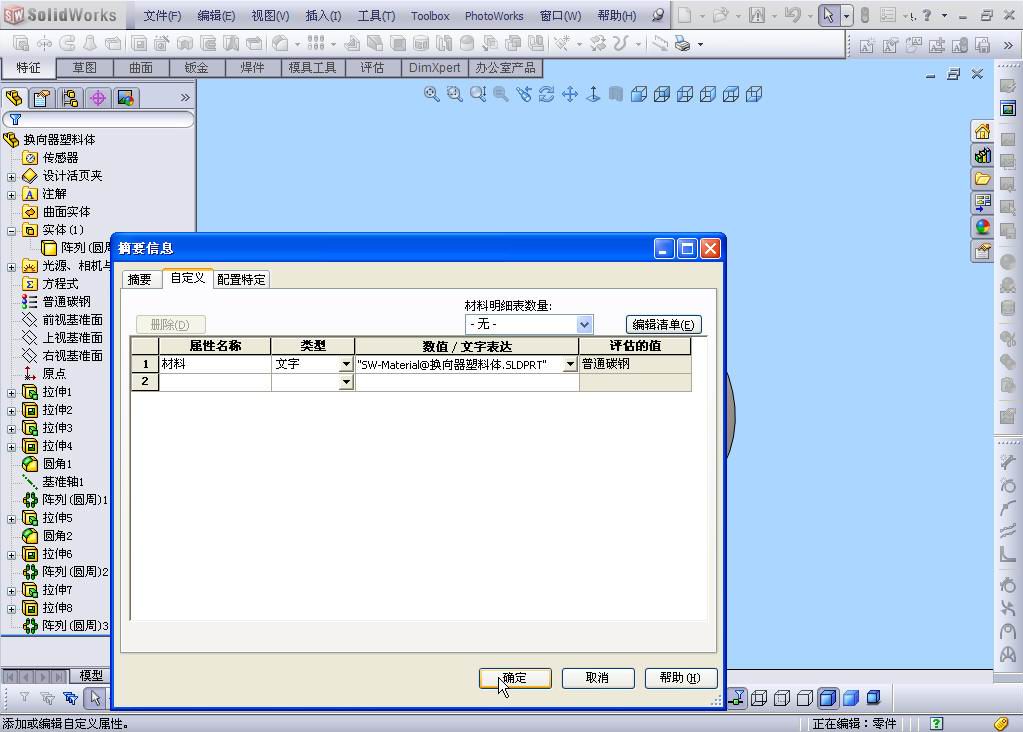Viewport: 1023px width, 732px height.
Task: Open the 类型 dropdown in row 2
Action: point(346,382)
